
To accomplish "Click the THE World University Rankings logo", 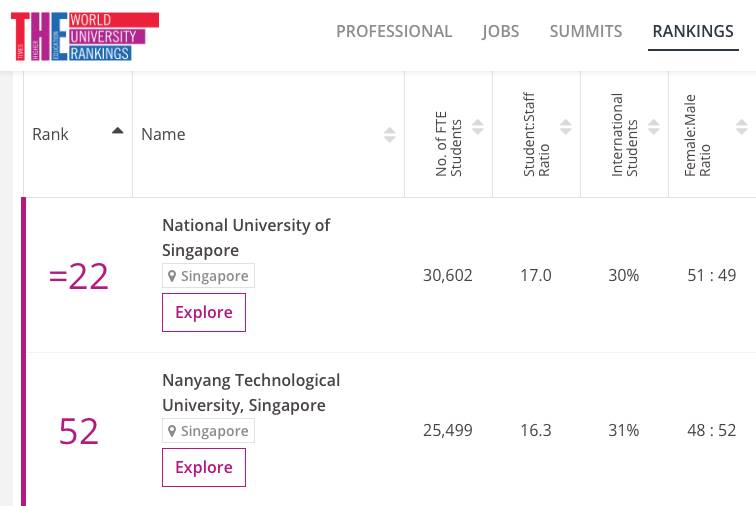I will (84, 36).
